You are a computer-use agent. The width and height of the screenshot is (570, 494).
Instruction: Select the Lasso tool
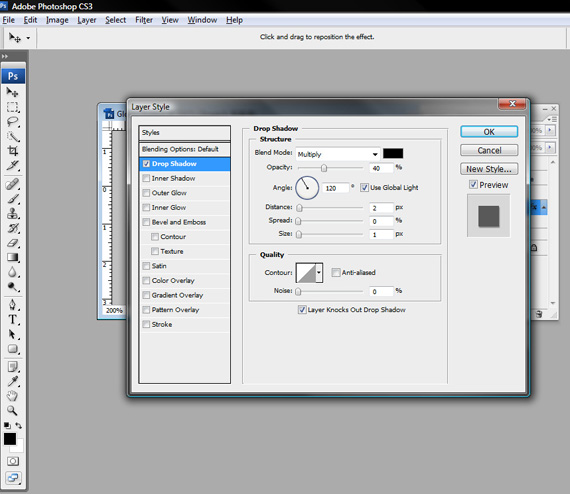tap(13, 122)
